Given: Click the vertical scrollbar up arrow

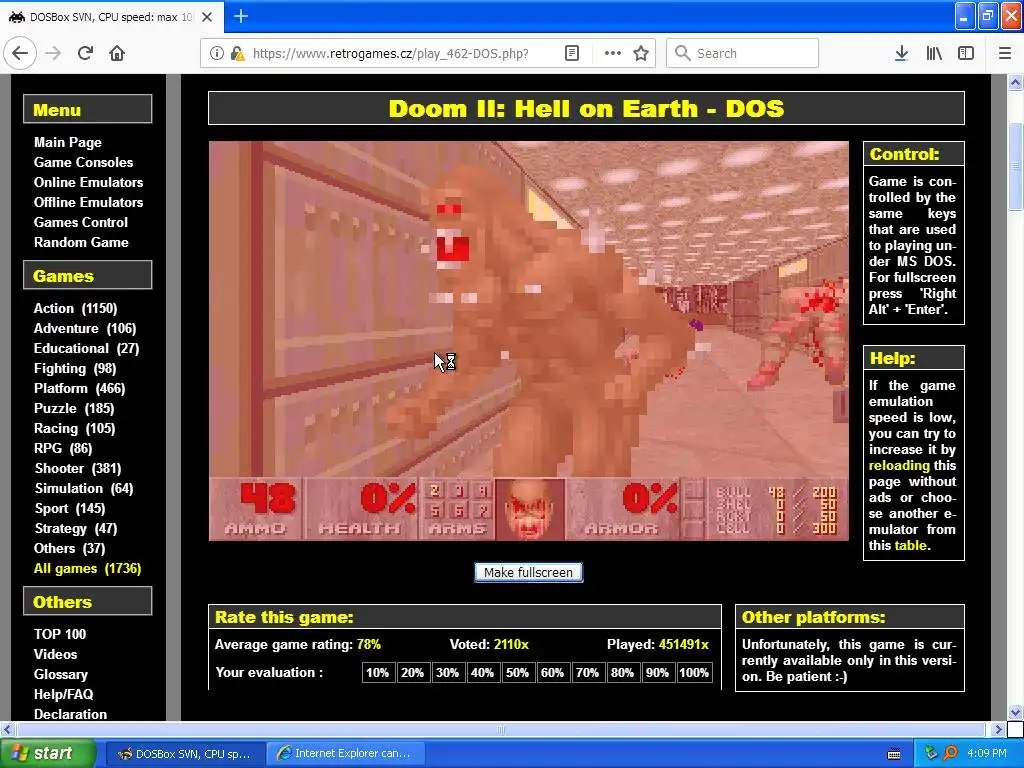Looking at the screenshot, I should [x=1016, y=82].
